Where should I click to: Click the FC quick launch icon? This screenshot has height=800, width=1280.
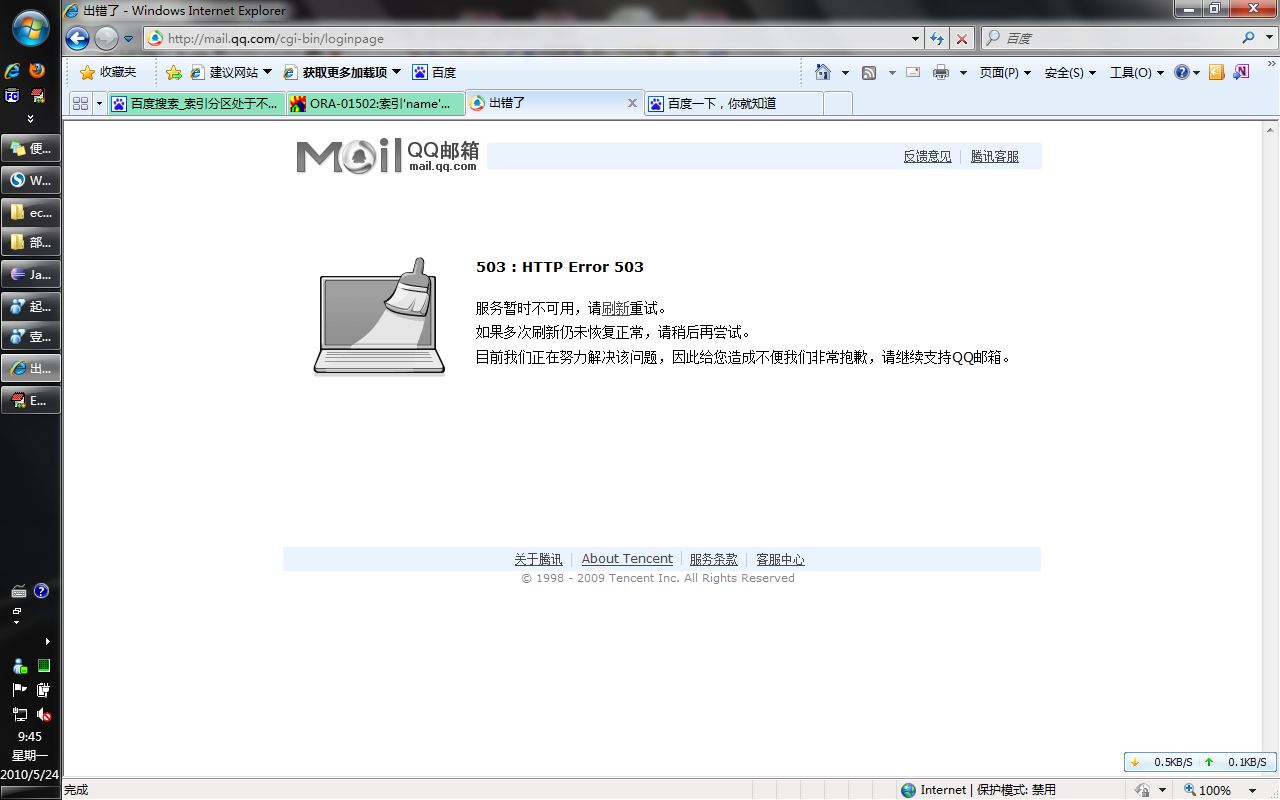click(x=13, y=97)
